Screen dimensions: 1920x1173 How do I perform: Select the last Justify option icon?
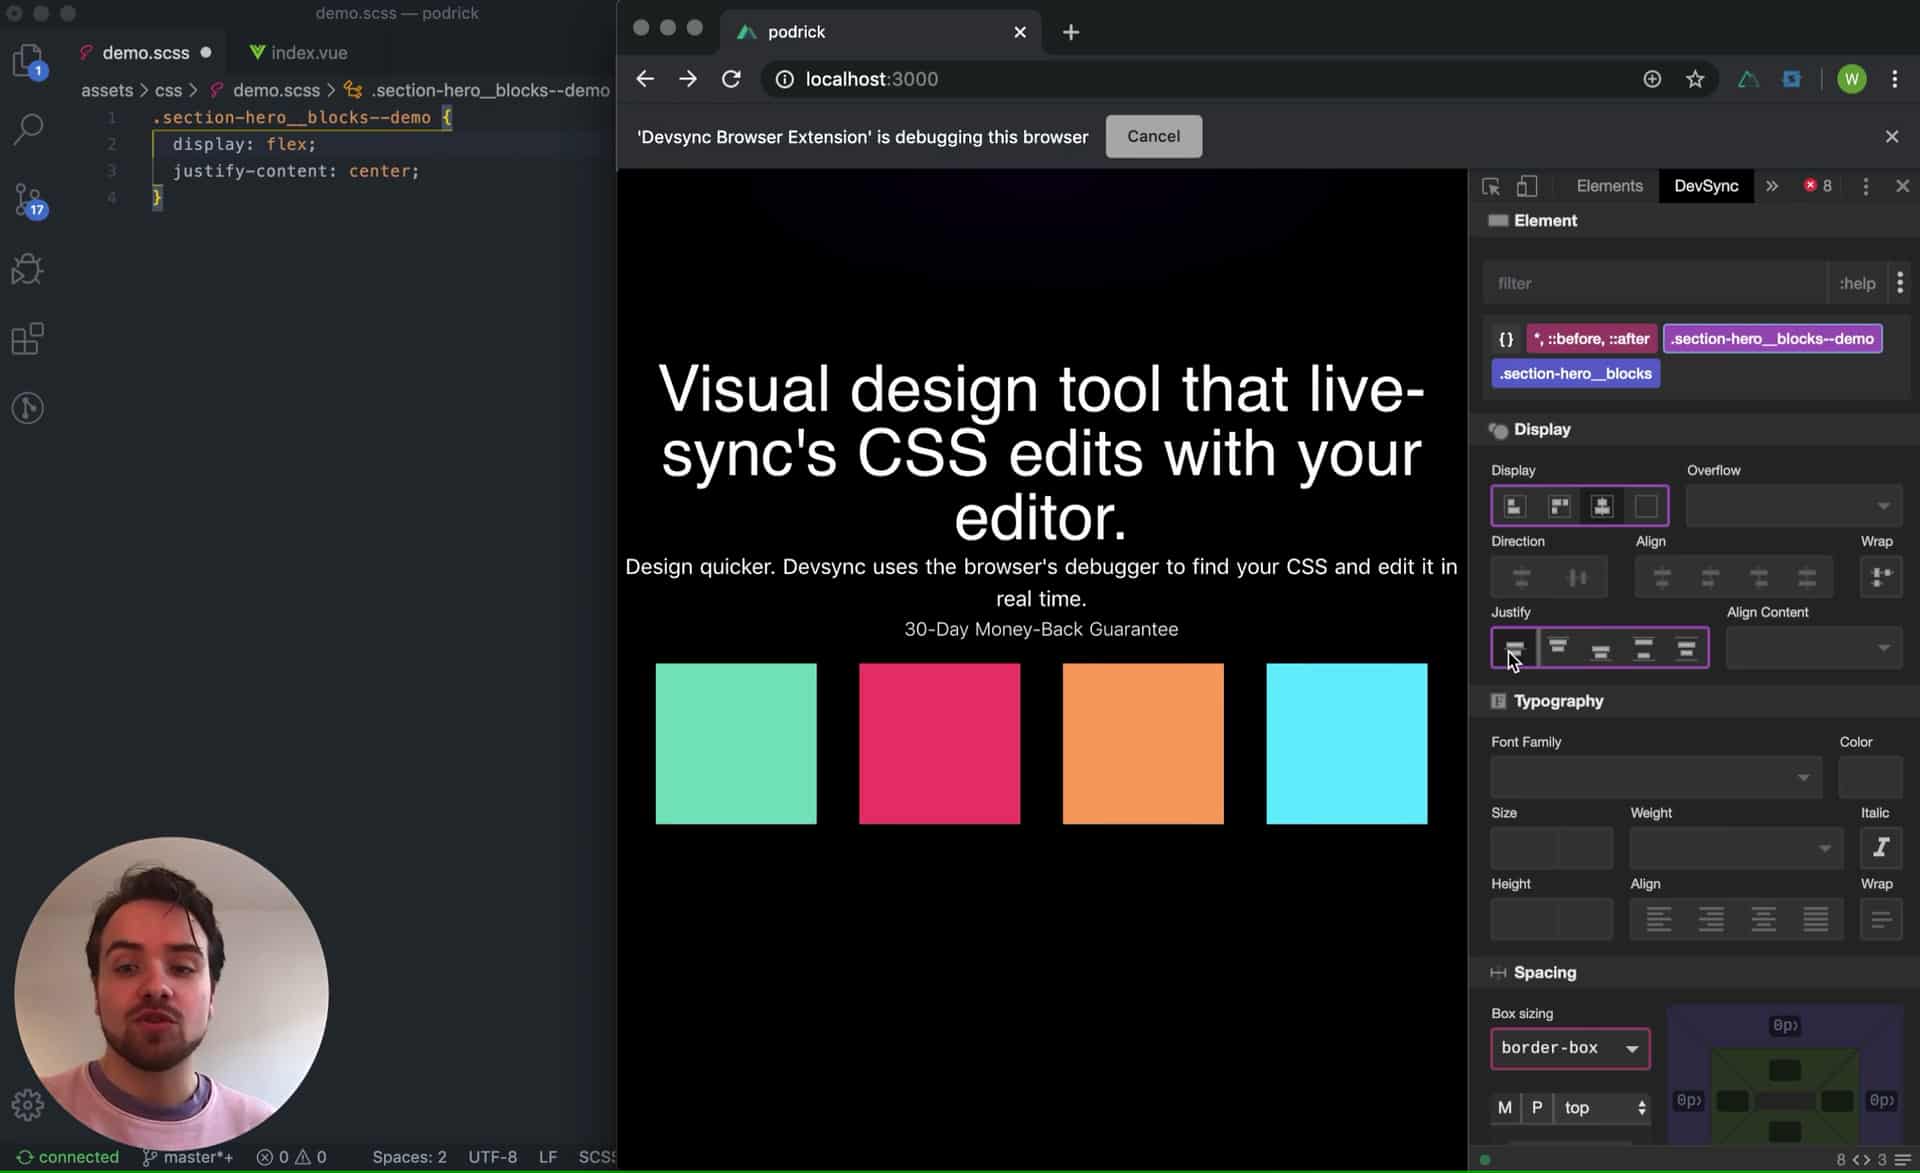tap(1686, 648)
